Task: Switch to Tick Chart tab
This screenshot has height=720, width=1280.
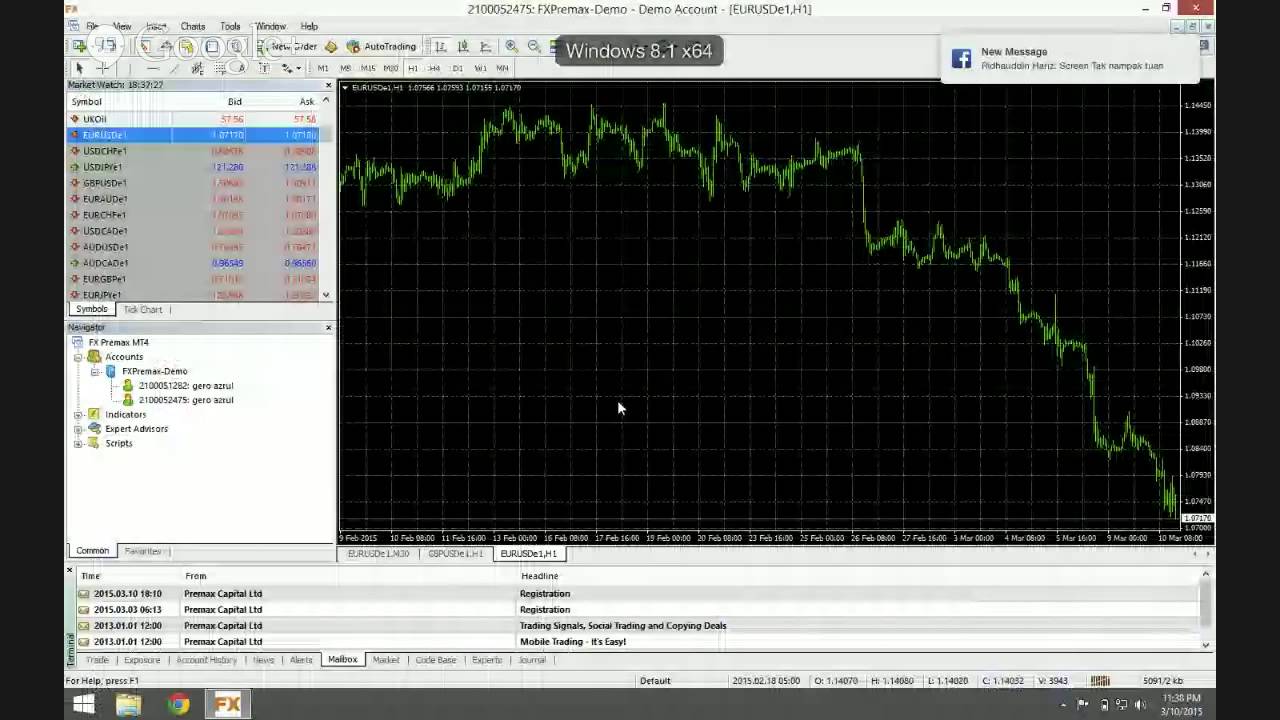Action: click(143, 309)
